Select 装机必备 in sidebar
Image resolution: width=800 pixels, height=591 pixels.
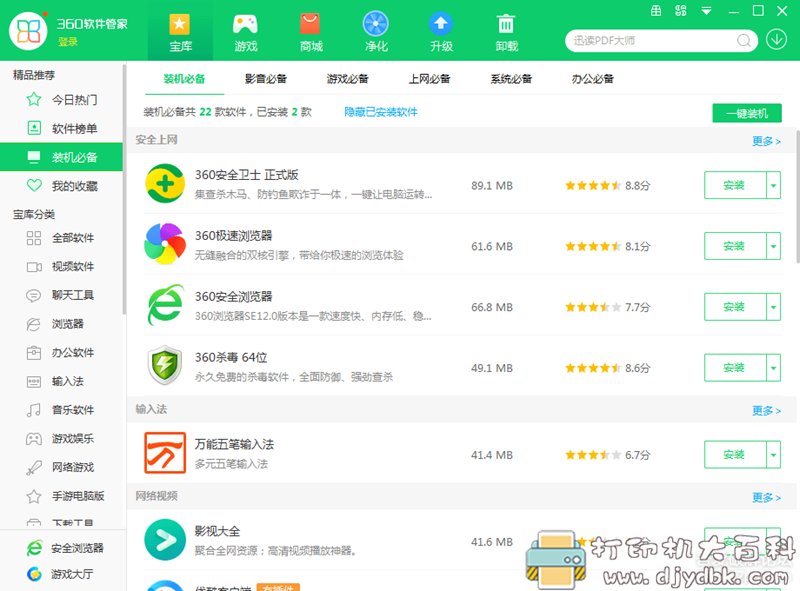point(61,157)
